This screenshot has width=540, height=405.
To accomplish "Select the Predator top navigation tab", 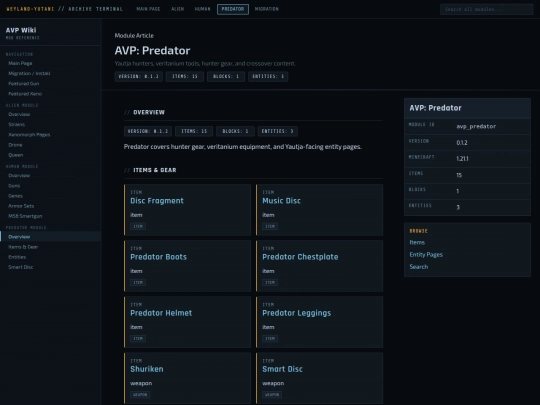I will (233, 9).
